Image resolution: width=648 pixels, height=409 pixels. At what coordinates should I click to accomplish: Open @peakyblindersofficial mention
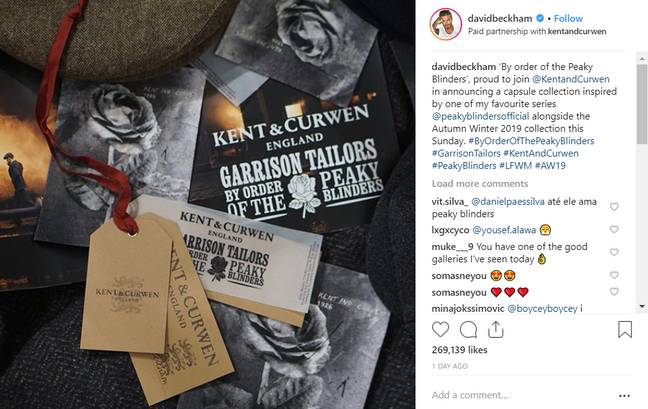click(480, 116)
